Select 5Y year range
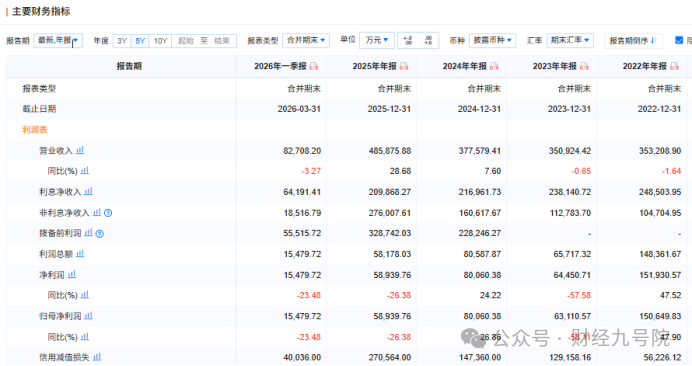This screenshot has width=692, height=366. [140, 41]
